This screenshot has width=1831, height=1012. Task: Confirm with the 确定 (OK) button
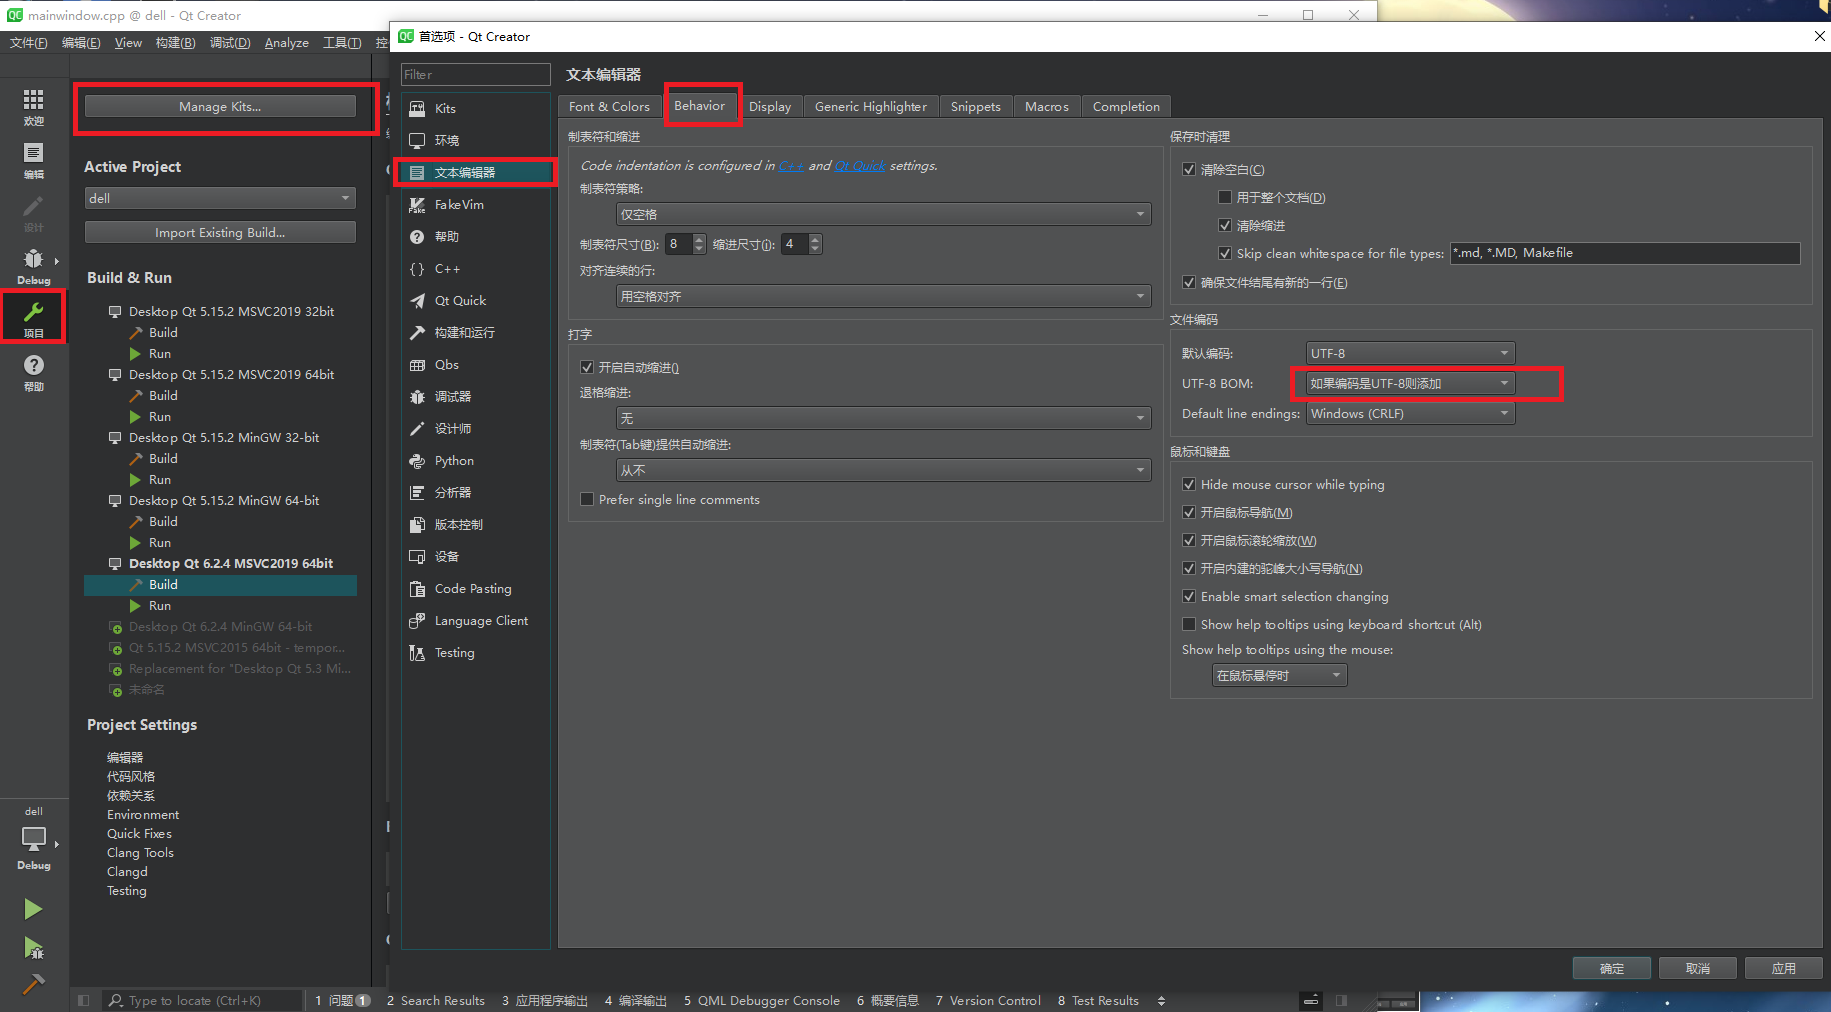click(1611, 968)
